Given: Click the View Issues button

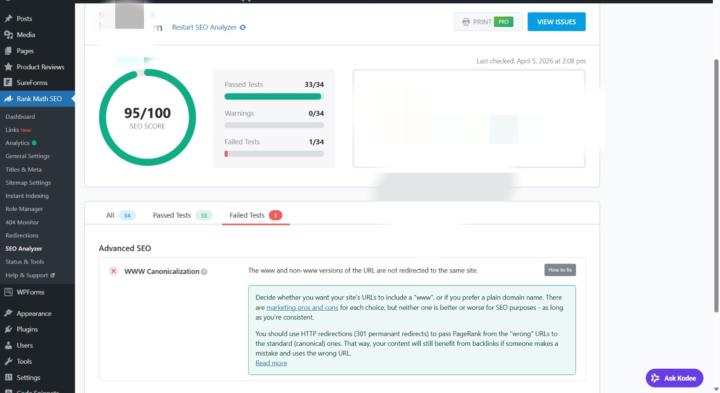Looking at the screenshot, I should [x=556, y=22].
